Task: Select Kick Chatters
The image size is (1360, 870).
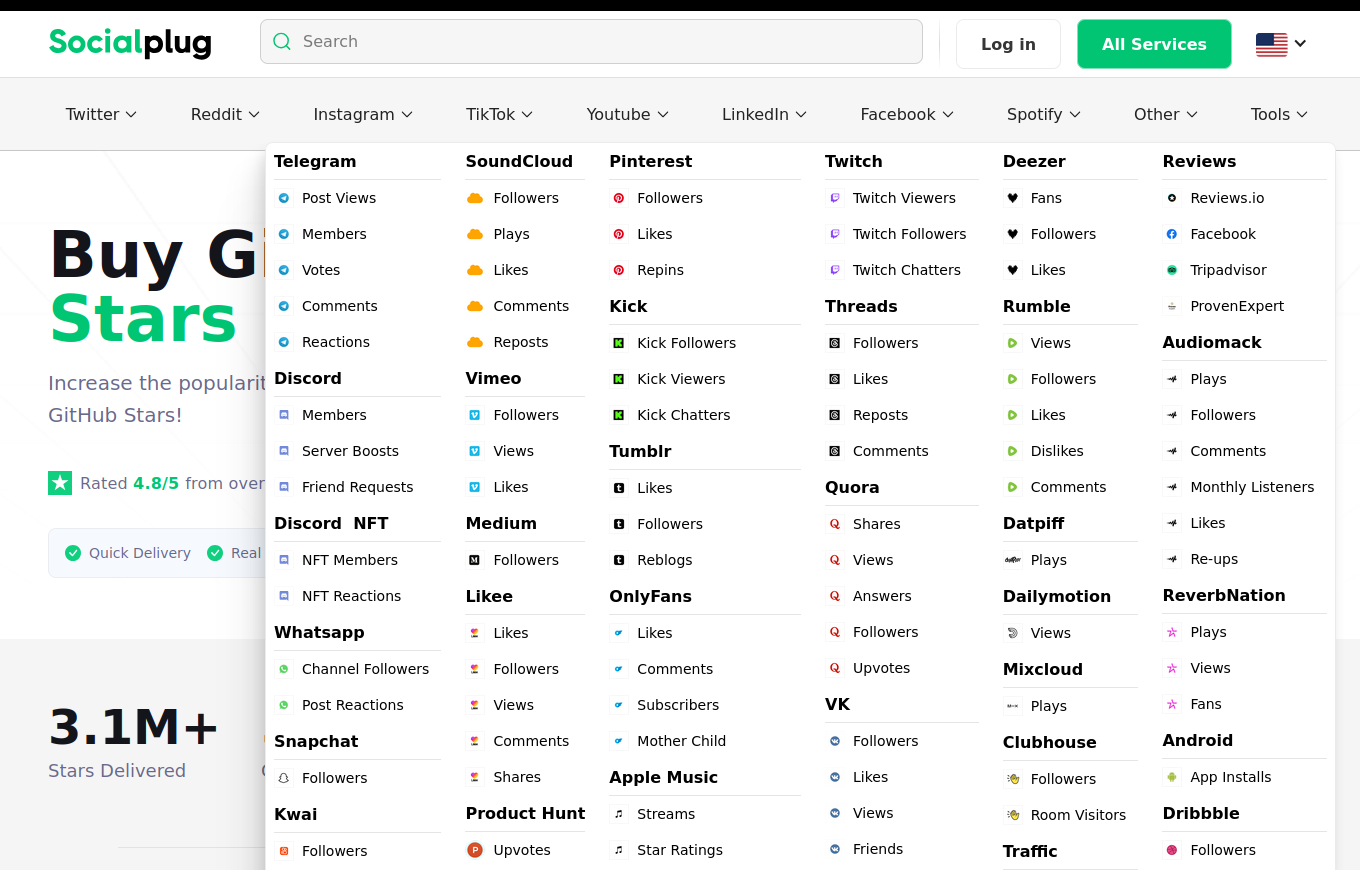Action: (x=683, y=415)
